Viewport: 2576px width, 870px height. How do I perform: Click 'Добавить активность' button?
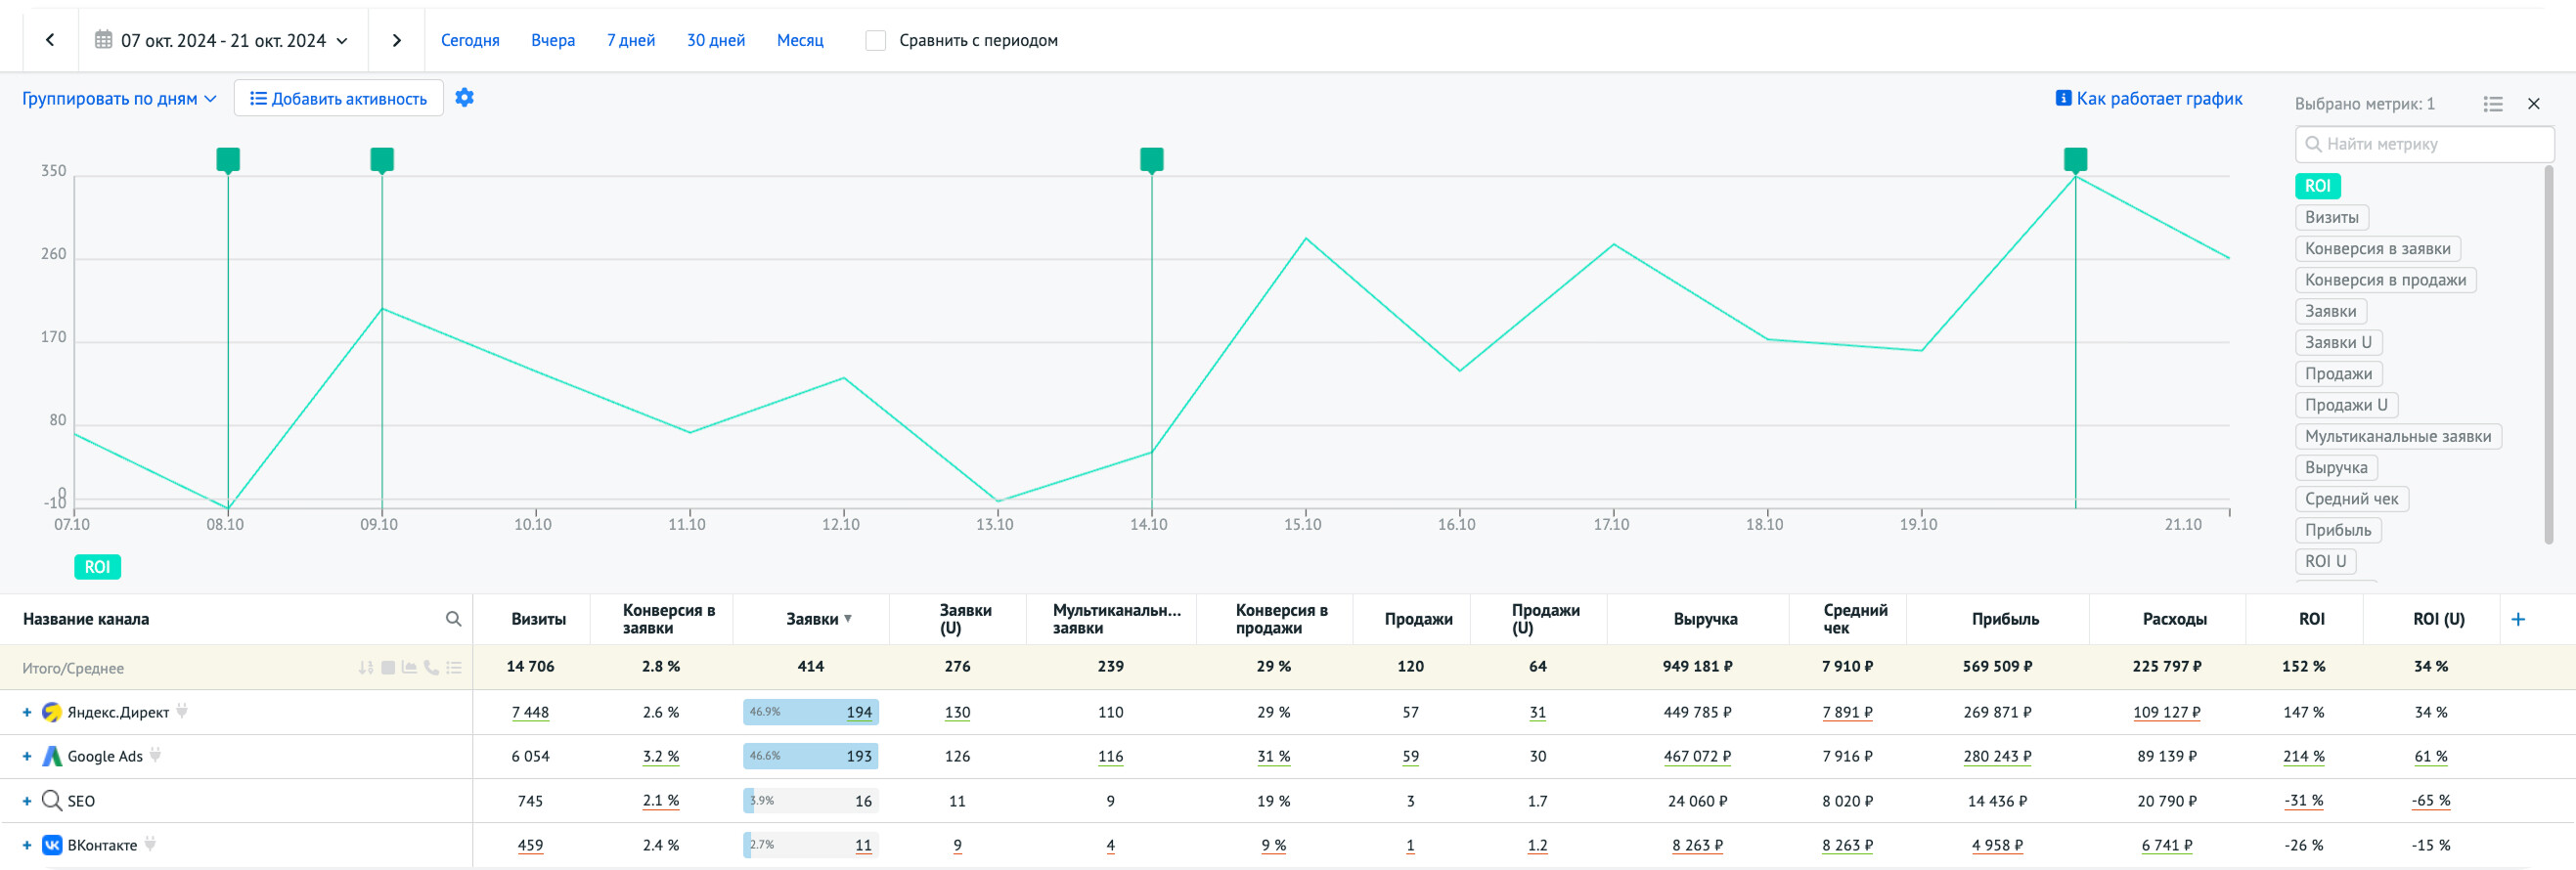coord(338,98)
